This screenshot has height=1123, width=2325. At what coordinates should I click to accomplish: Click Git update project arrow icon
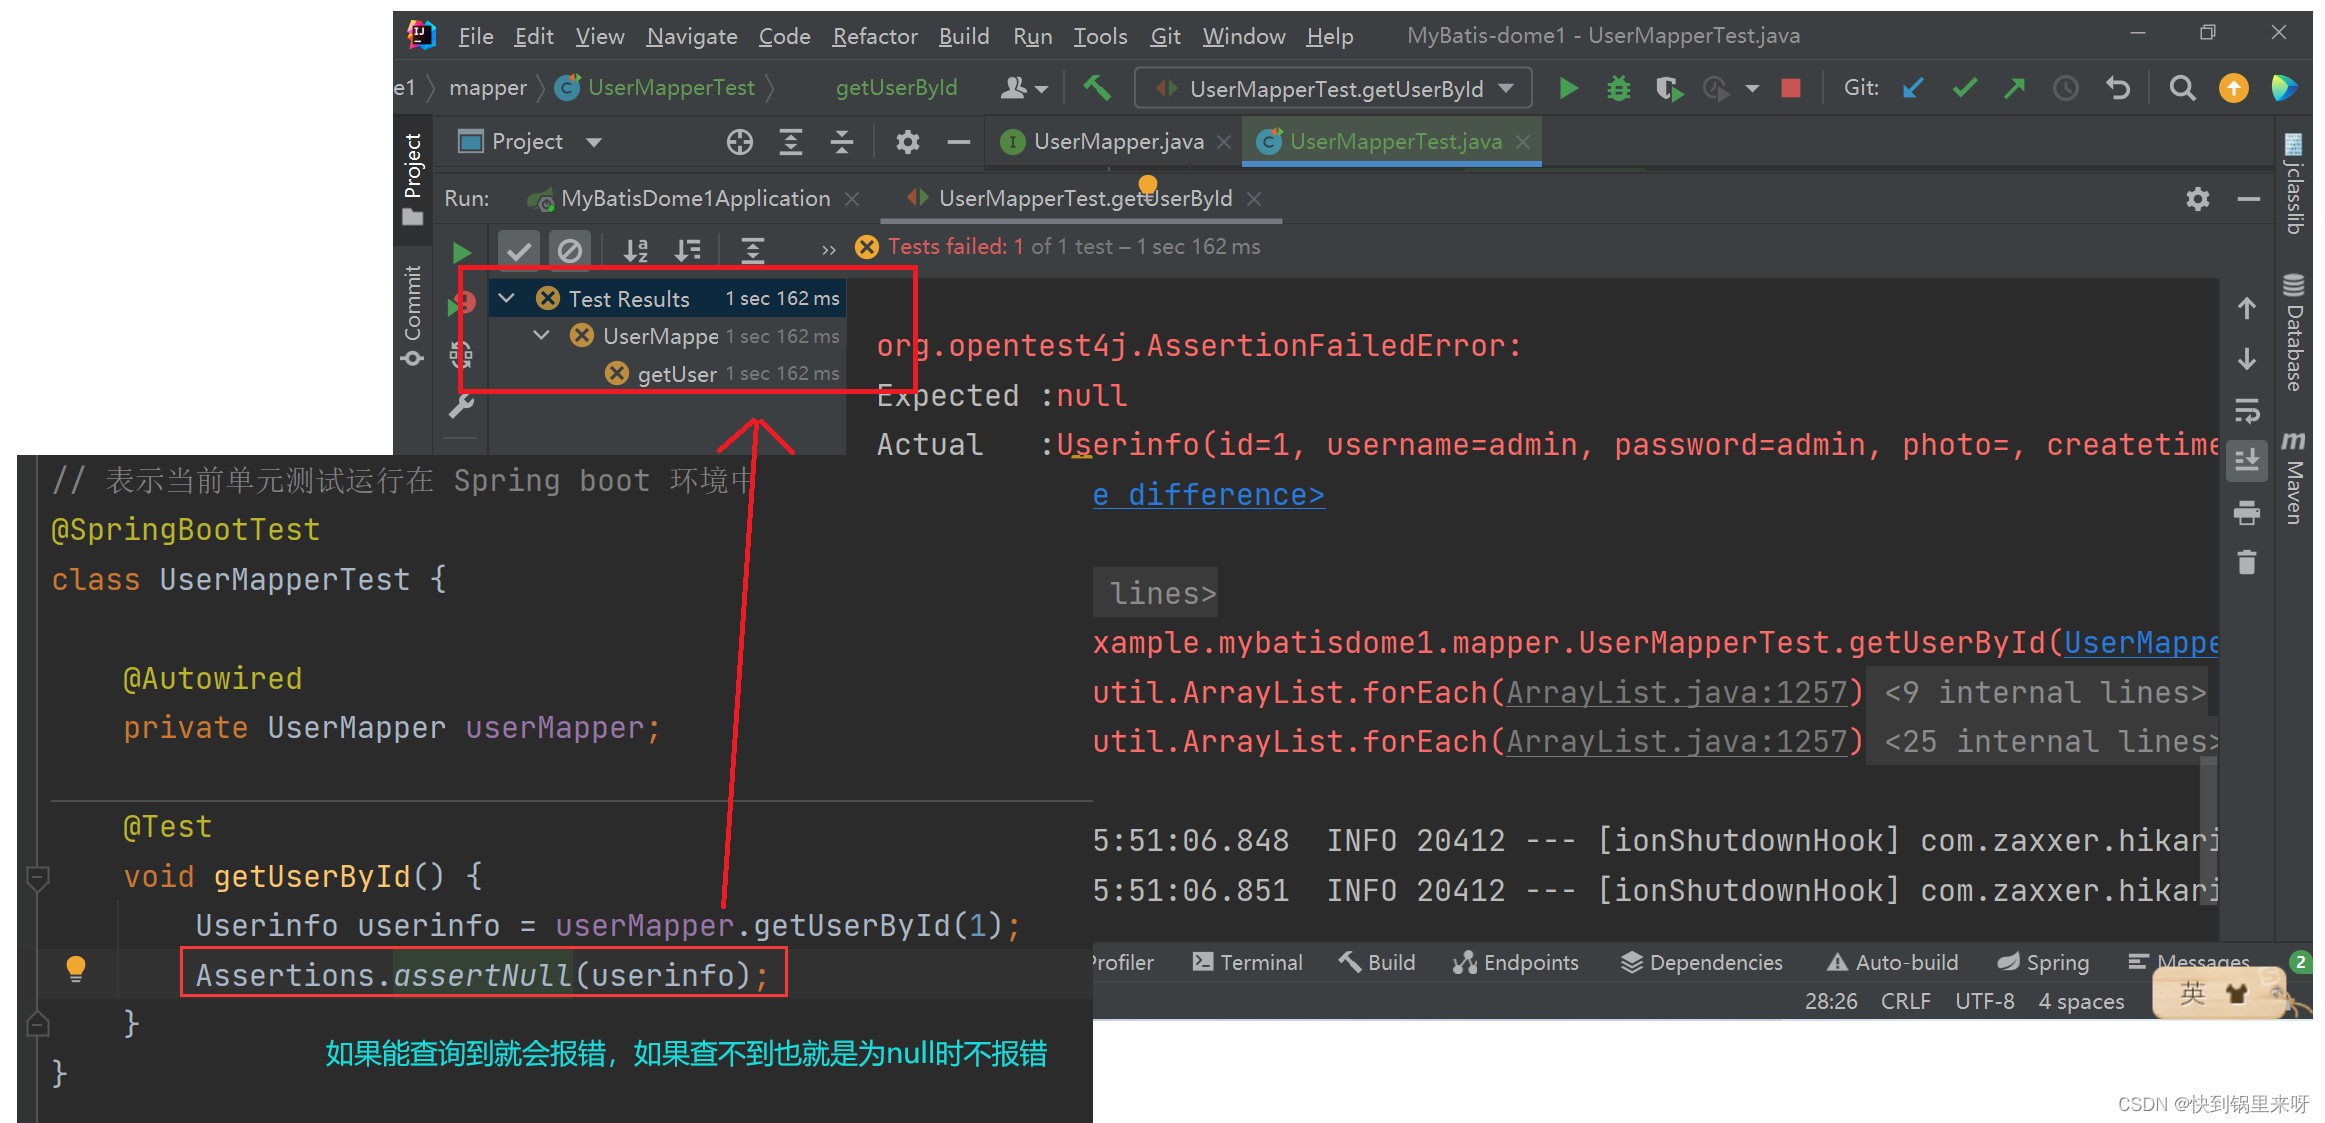[x=1913, y=89]
